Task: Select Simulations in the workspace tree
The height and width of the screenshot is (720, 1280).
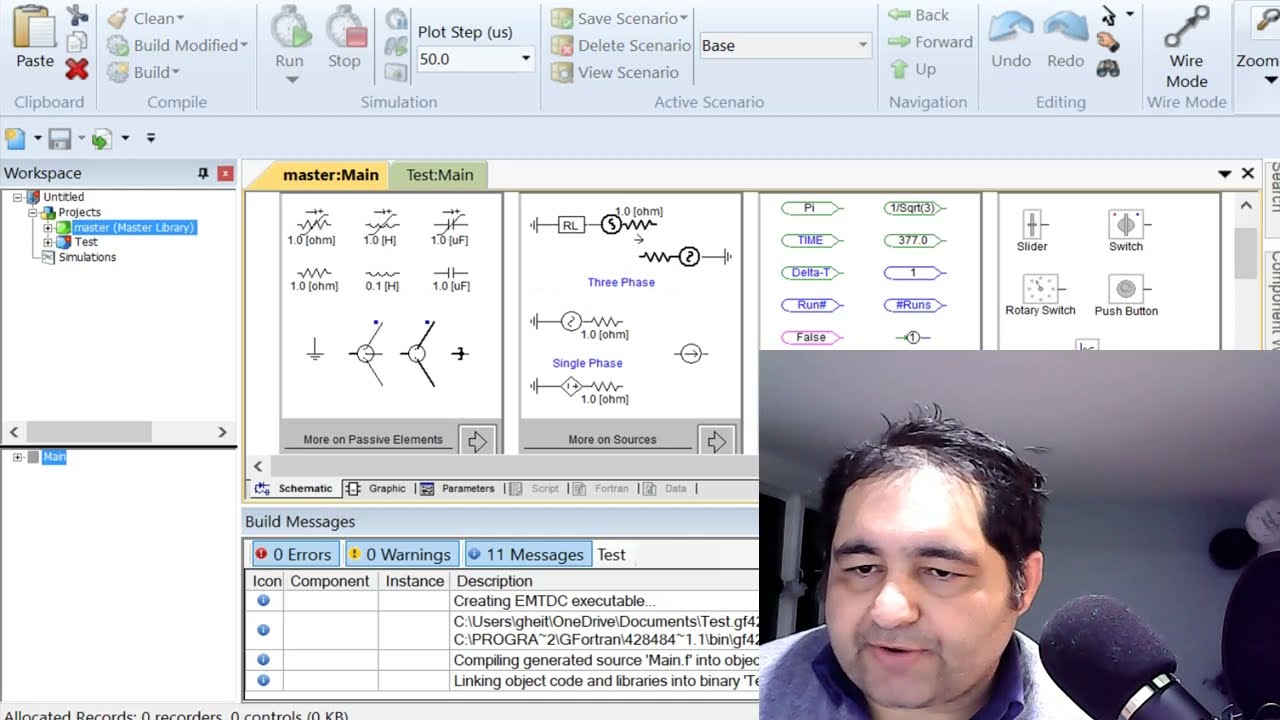Action: pos(87,257)
